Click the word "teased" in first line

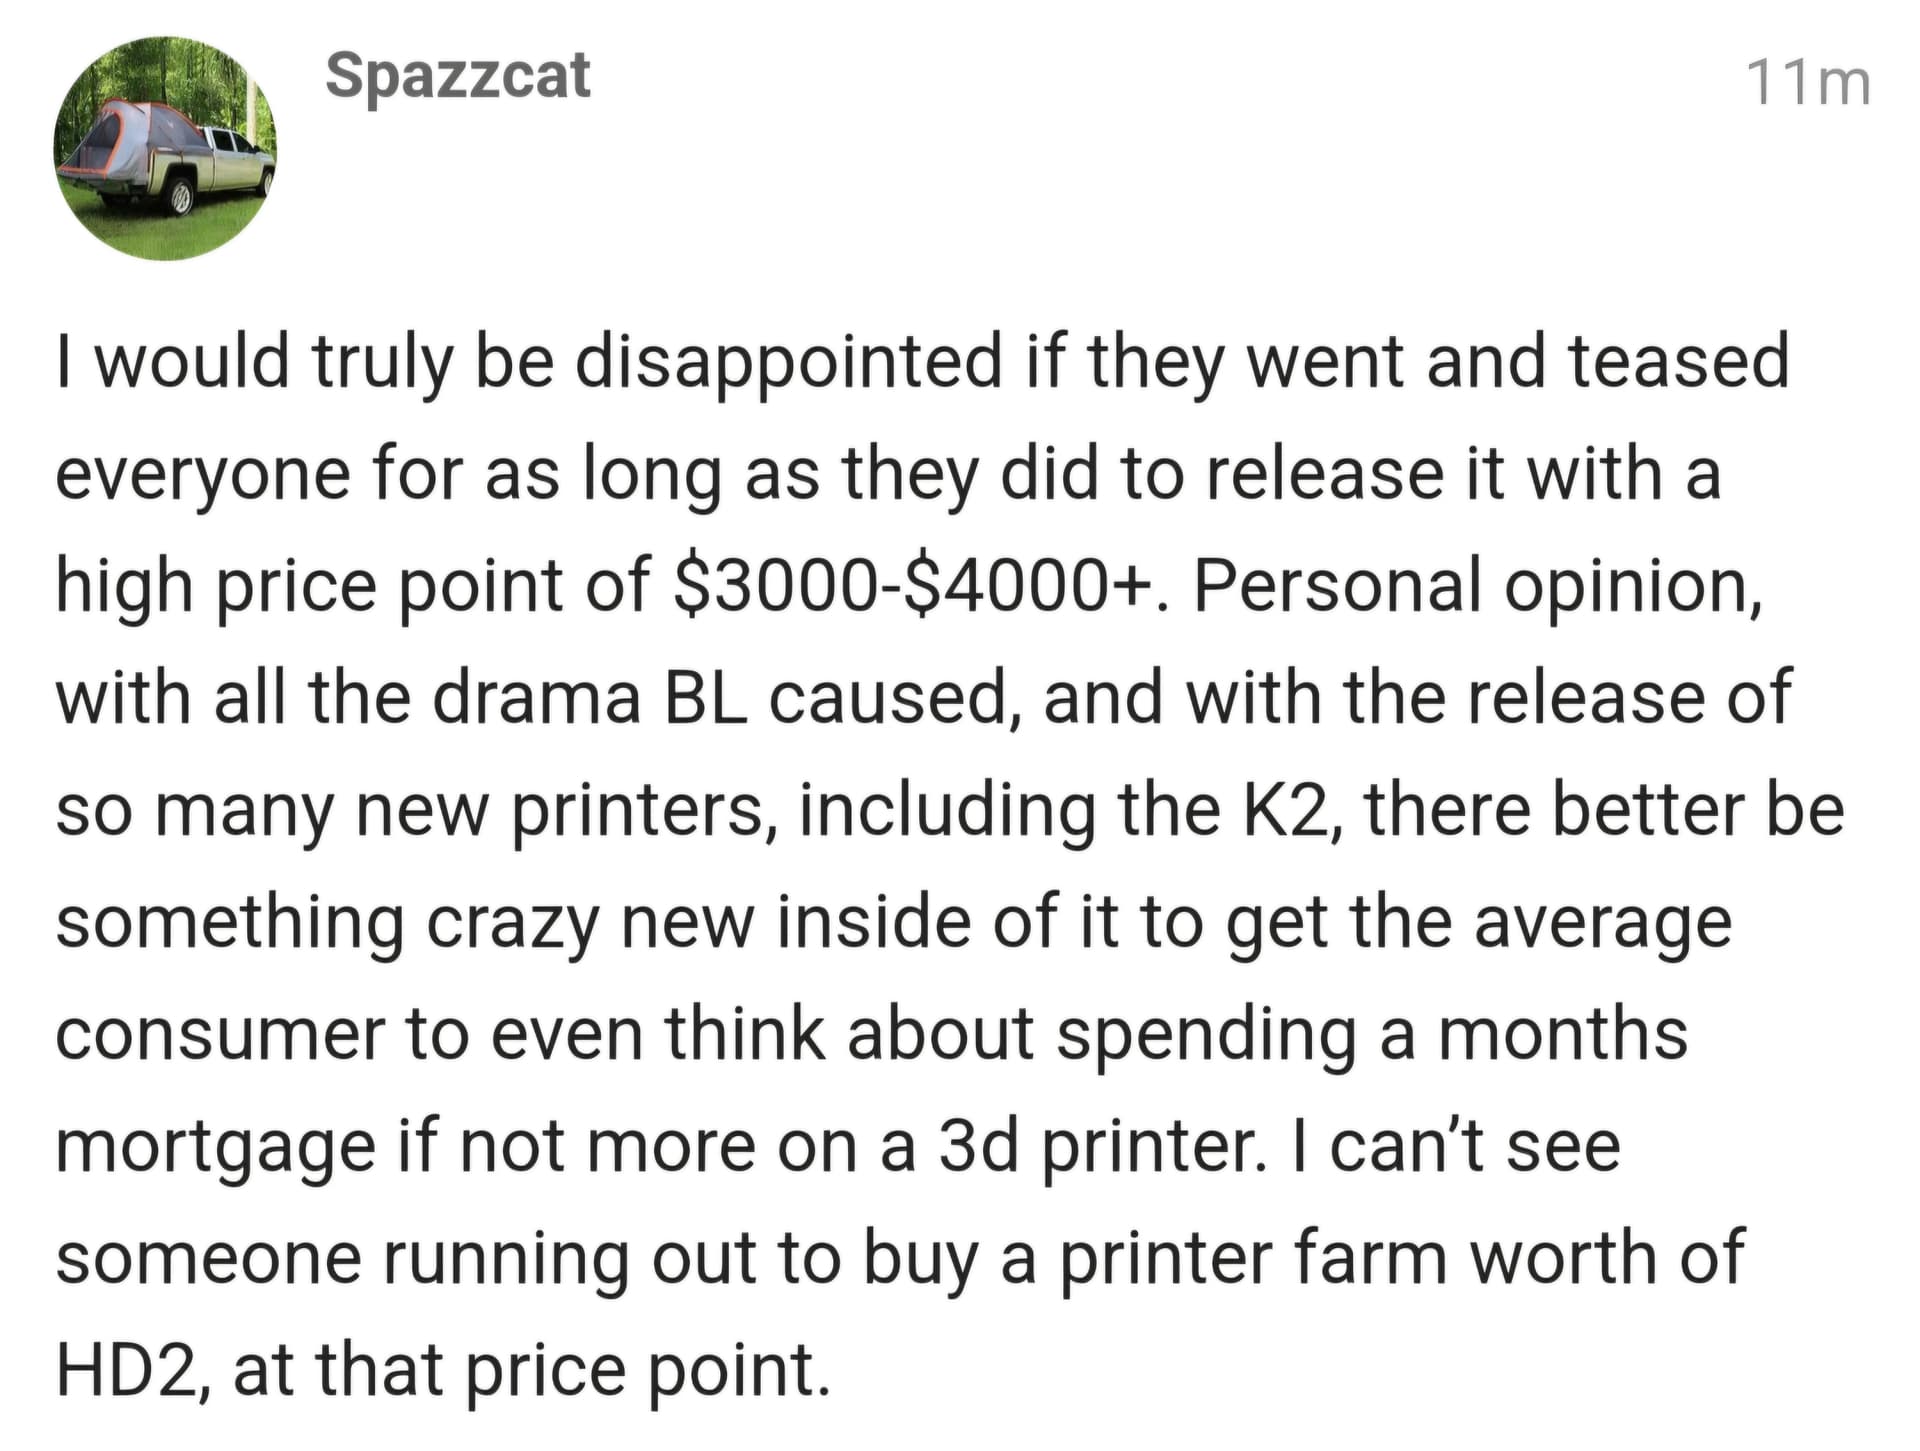[1679, 362]
